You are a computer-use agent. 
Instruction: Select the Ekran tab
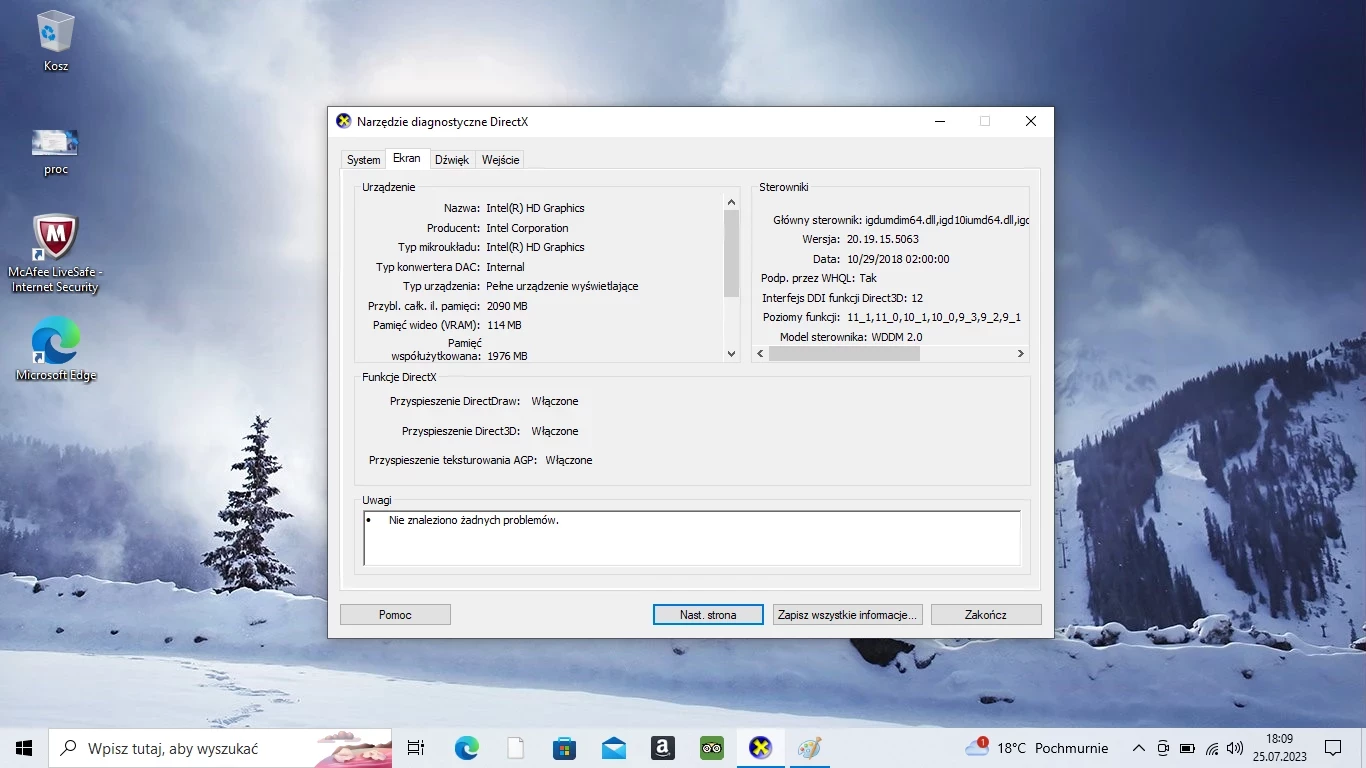coord(407,158)
